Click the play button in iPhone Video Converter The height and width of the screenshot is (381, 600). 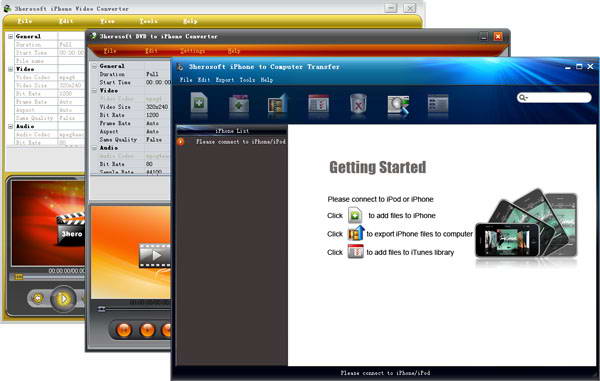(63, 298)
